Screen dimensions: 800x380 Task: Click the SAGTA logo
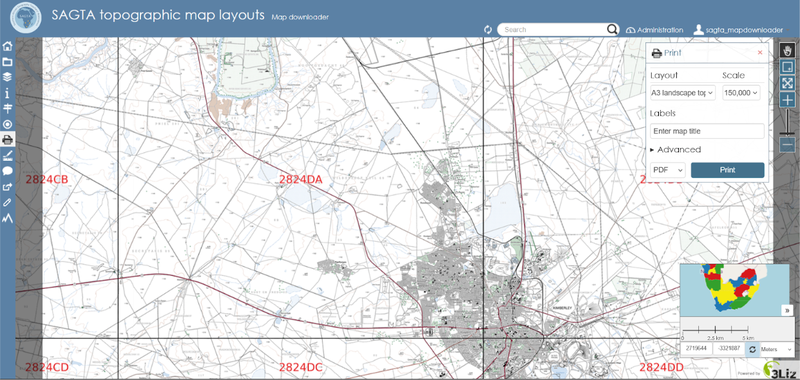26,18
